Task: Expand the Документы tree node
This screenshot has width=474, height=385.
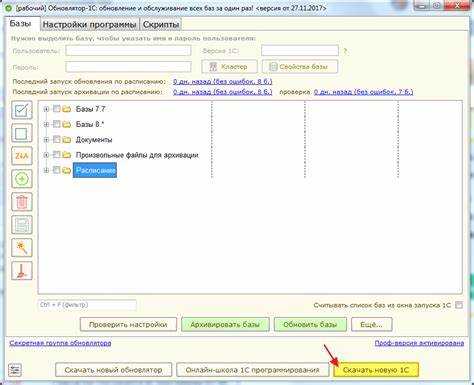Action: click(x=46, y=140)
